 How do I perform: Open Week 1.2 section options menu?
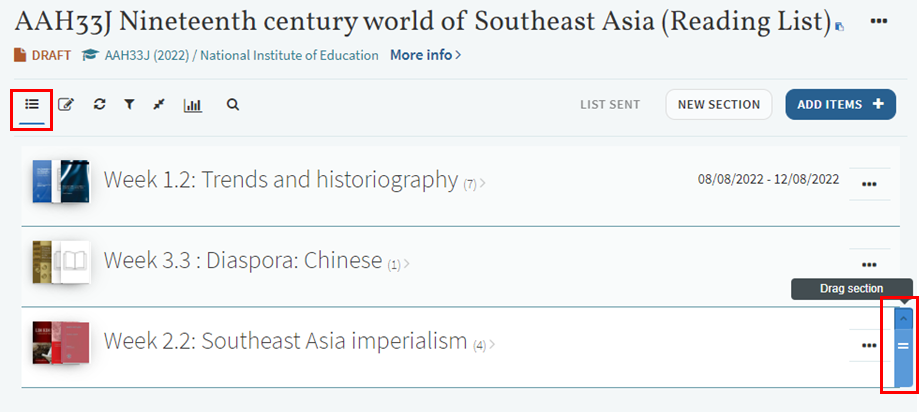click(868, 183)
